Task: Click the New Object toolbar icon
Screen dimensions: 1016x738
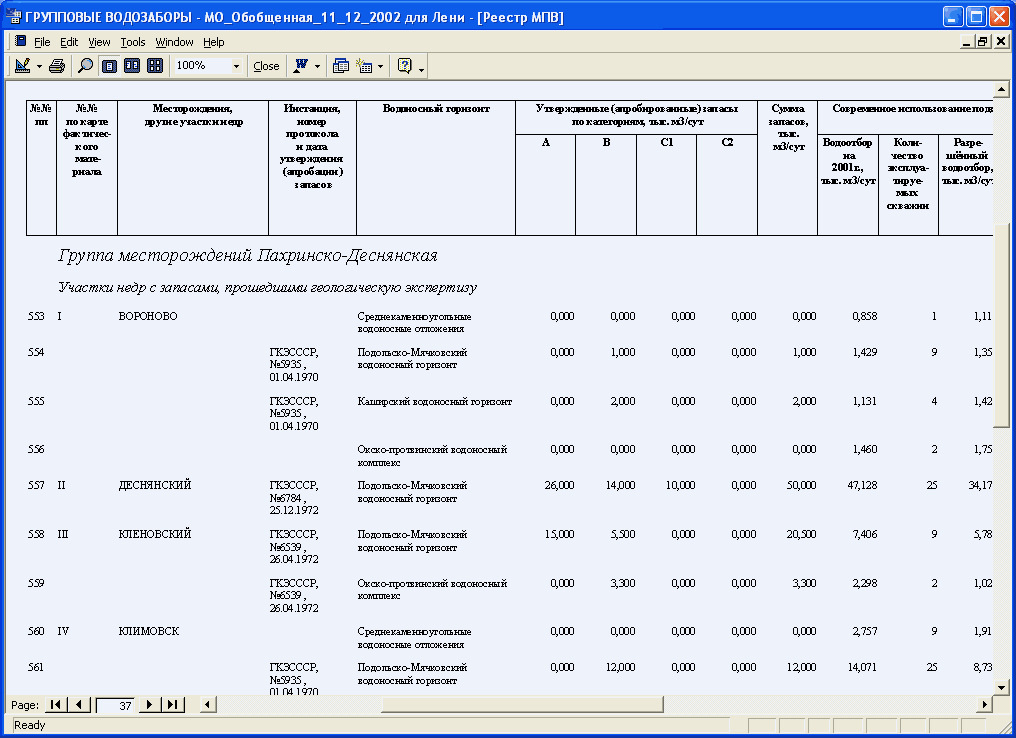Action: pyautogui.click(x=365, y=65)
